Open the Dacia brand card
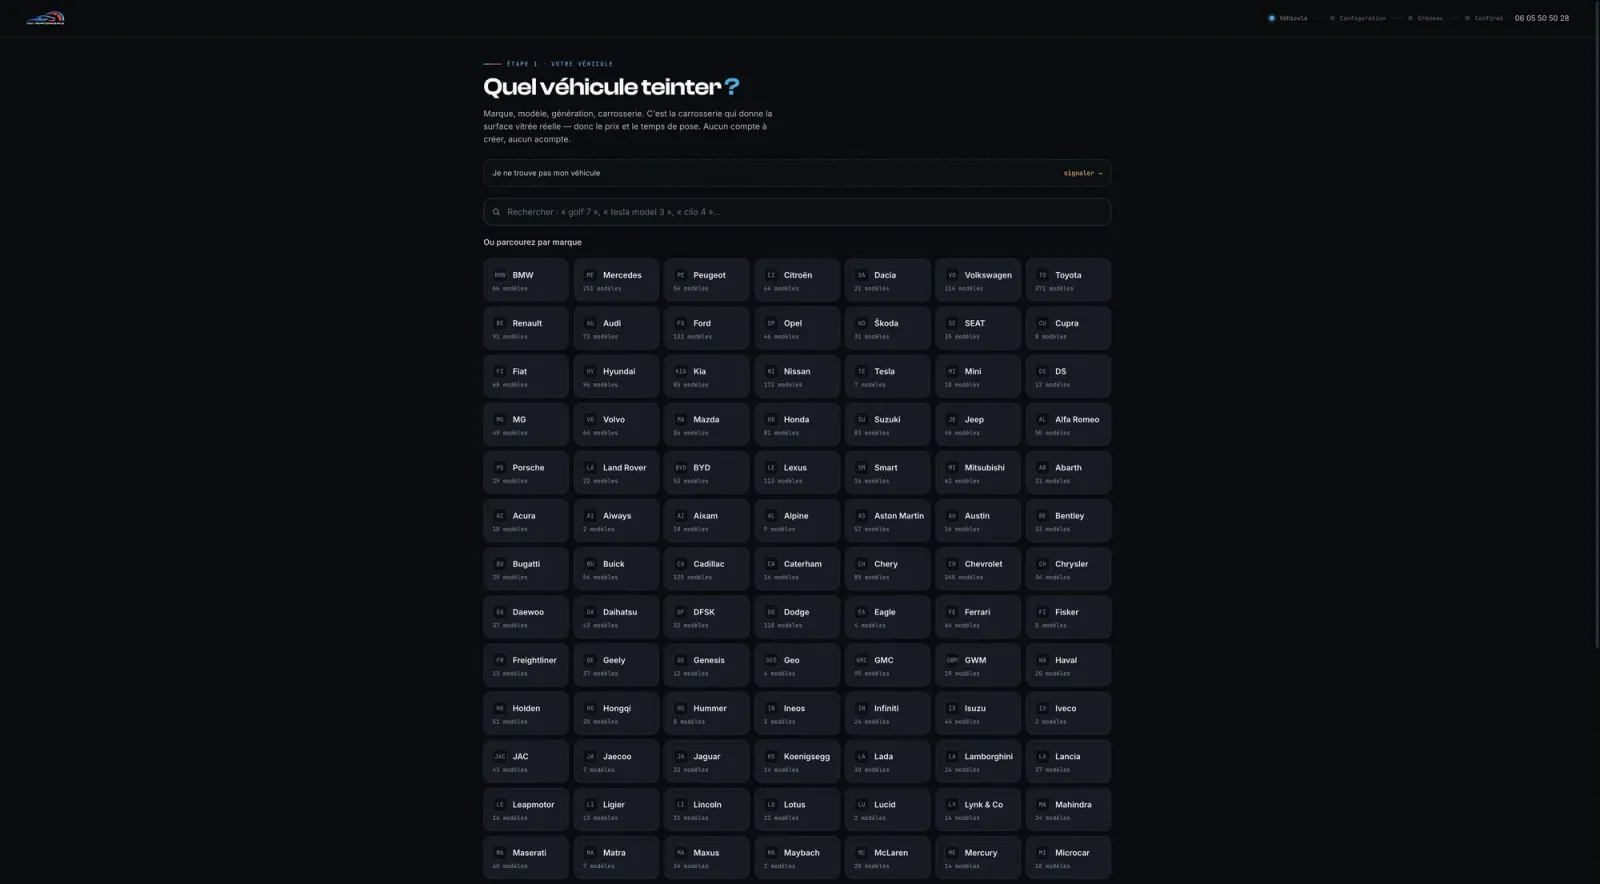The image size is (1600, 884). point(888,280)
